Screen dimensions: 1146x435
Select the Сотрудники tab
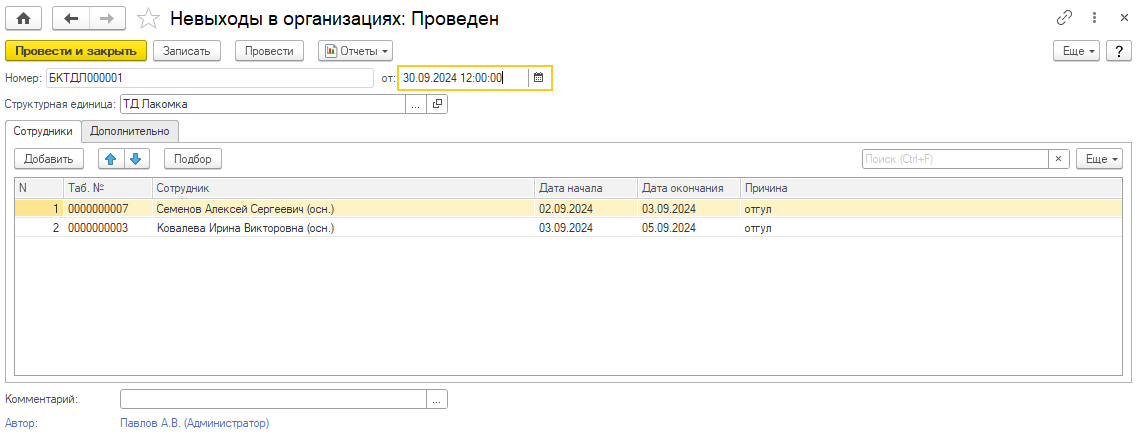[x=43, y=130]
